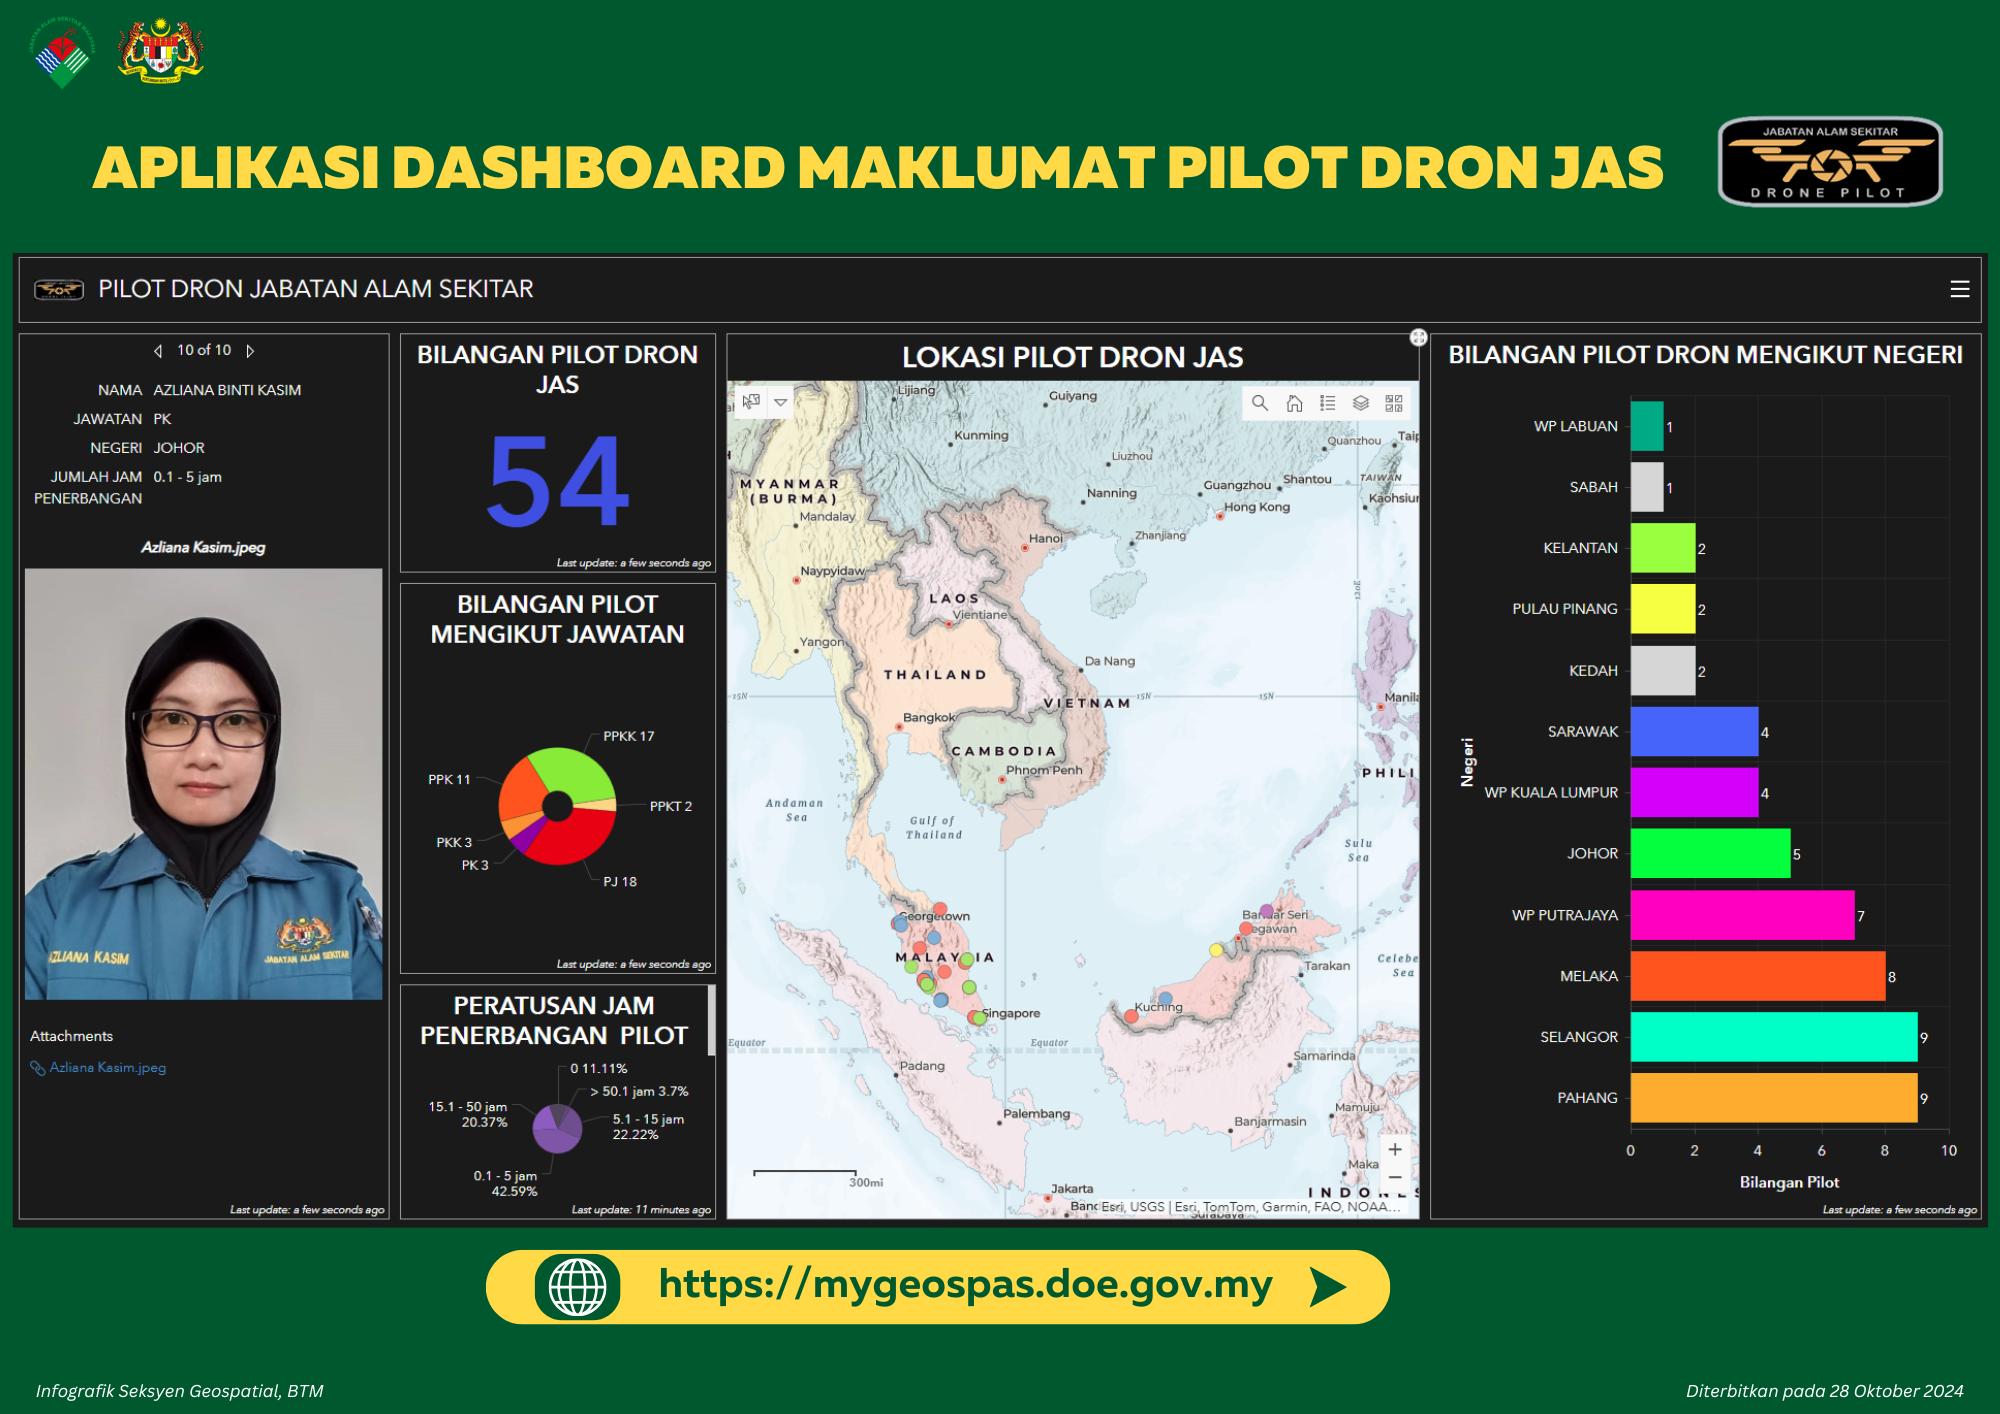This screenshot has height=1414, width=2000.
Task: Click the Malaysian coat of arms logo
Action: (160, 50)
